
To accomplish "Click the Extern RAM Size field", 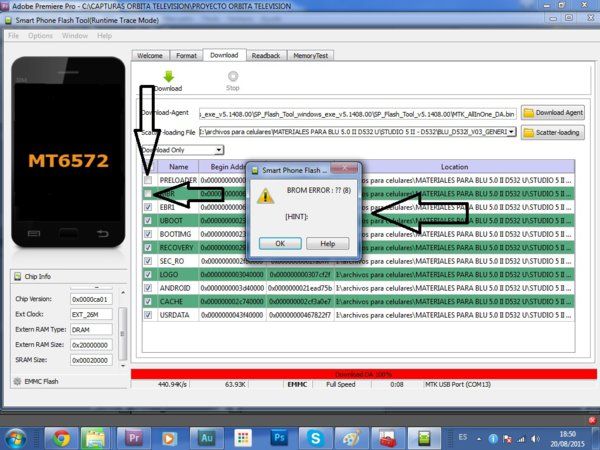I will click(x=91, y=345).
